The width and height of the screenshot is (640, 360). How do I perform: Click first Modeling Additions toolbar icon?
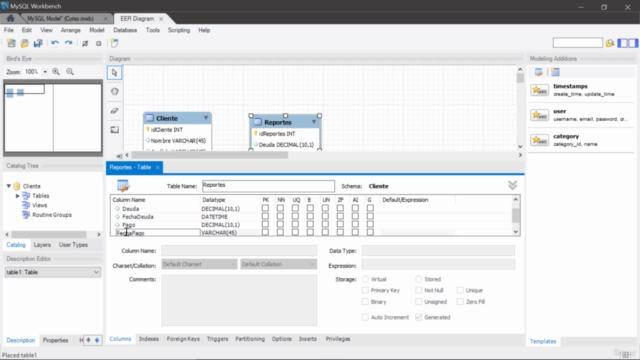click(539, 72)
